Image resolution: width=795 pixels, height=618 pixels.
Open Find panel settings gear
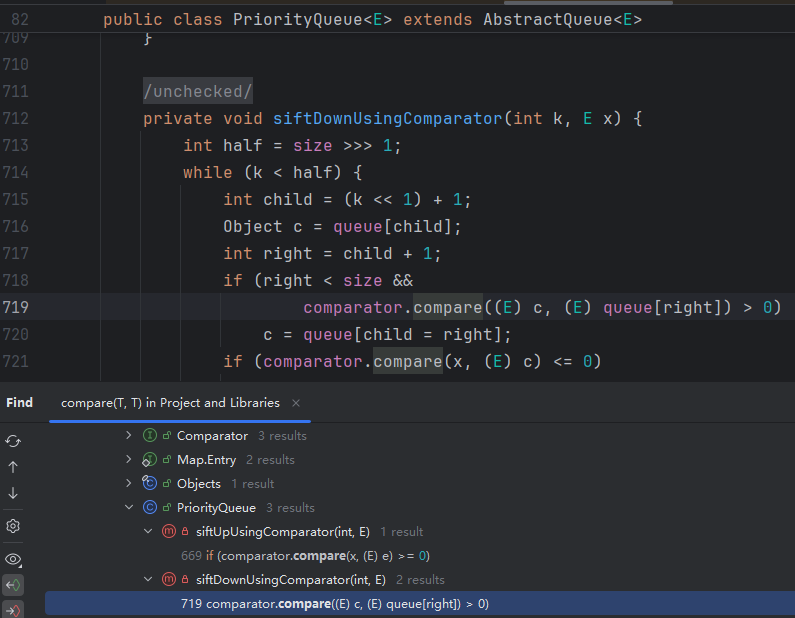coord(13,526)
